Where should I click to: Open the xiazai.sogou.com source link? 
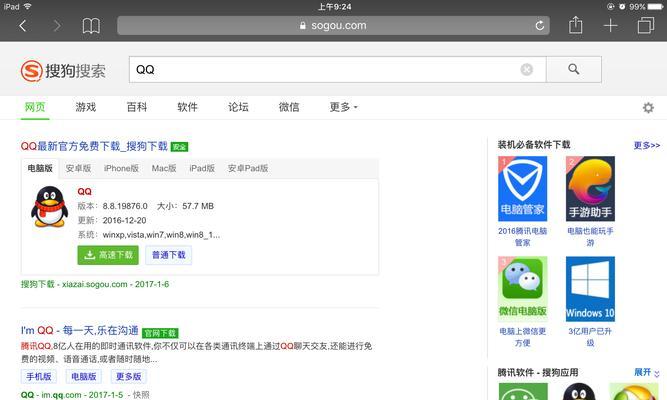[x=95, y=284]
